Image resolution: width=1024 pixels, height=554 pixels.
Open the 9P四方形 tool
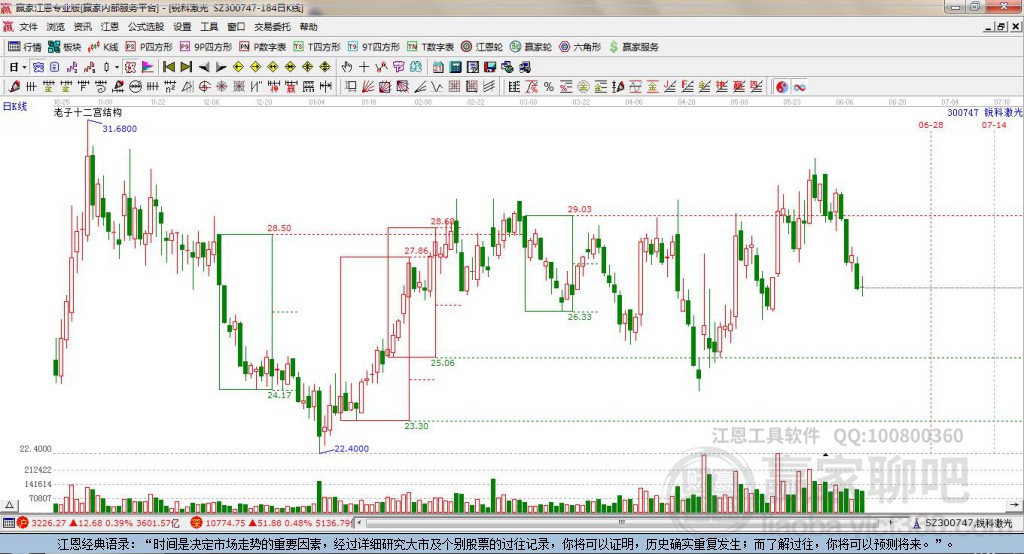(206, 46)
